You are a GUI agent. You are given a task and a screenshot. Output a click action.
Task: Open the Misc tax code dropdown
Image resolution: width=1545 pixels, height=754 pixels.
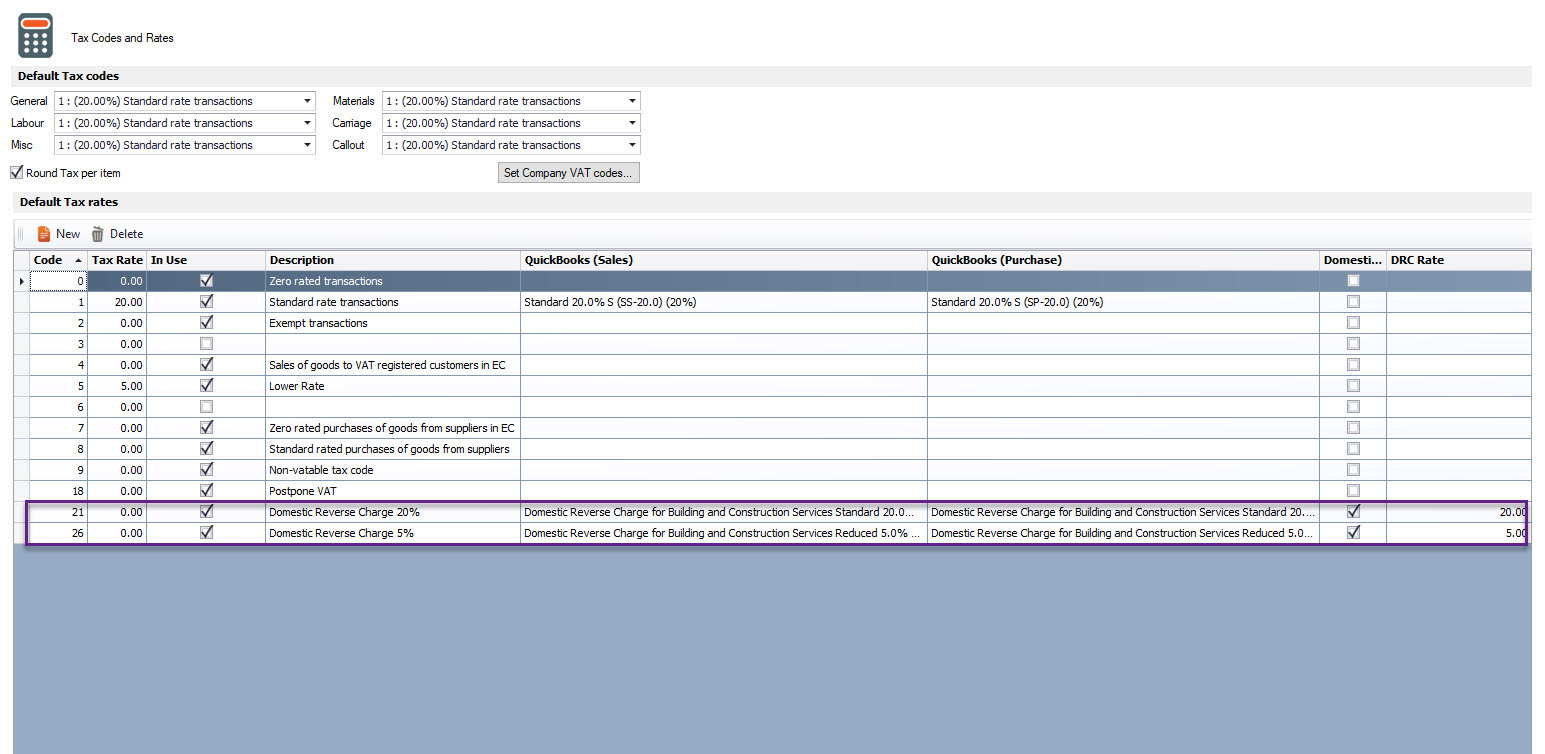tap(307, 145)
